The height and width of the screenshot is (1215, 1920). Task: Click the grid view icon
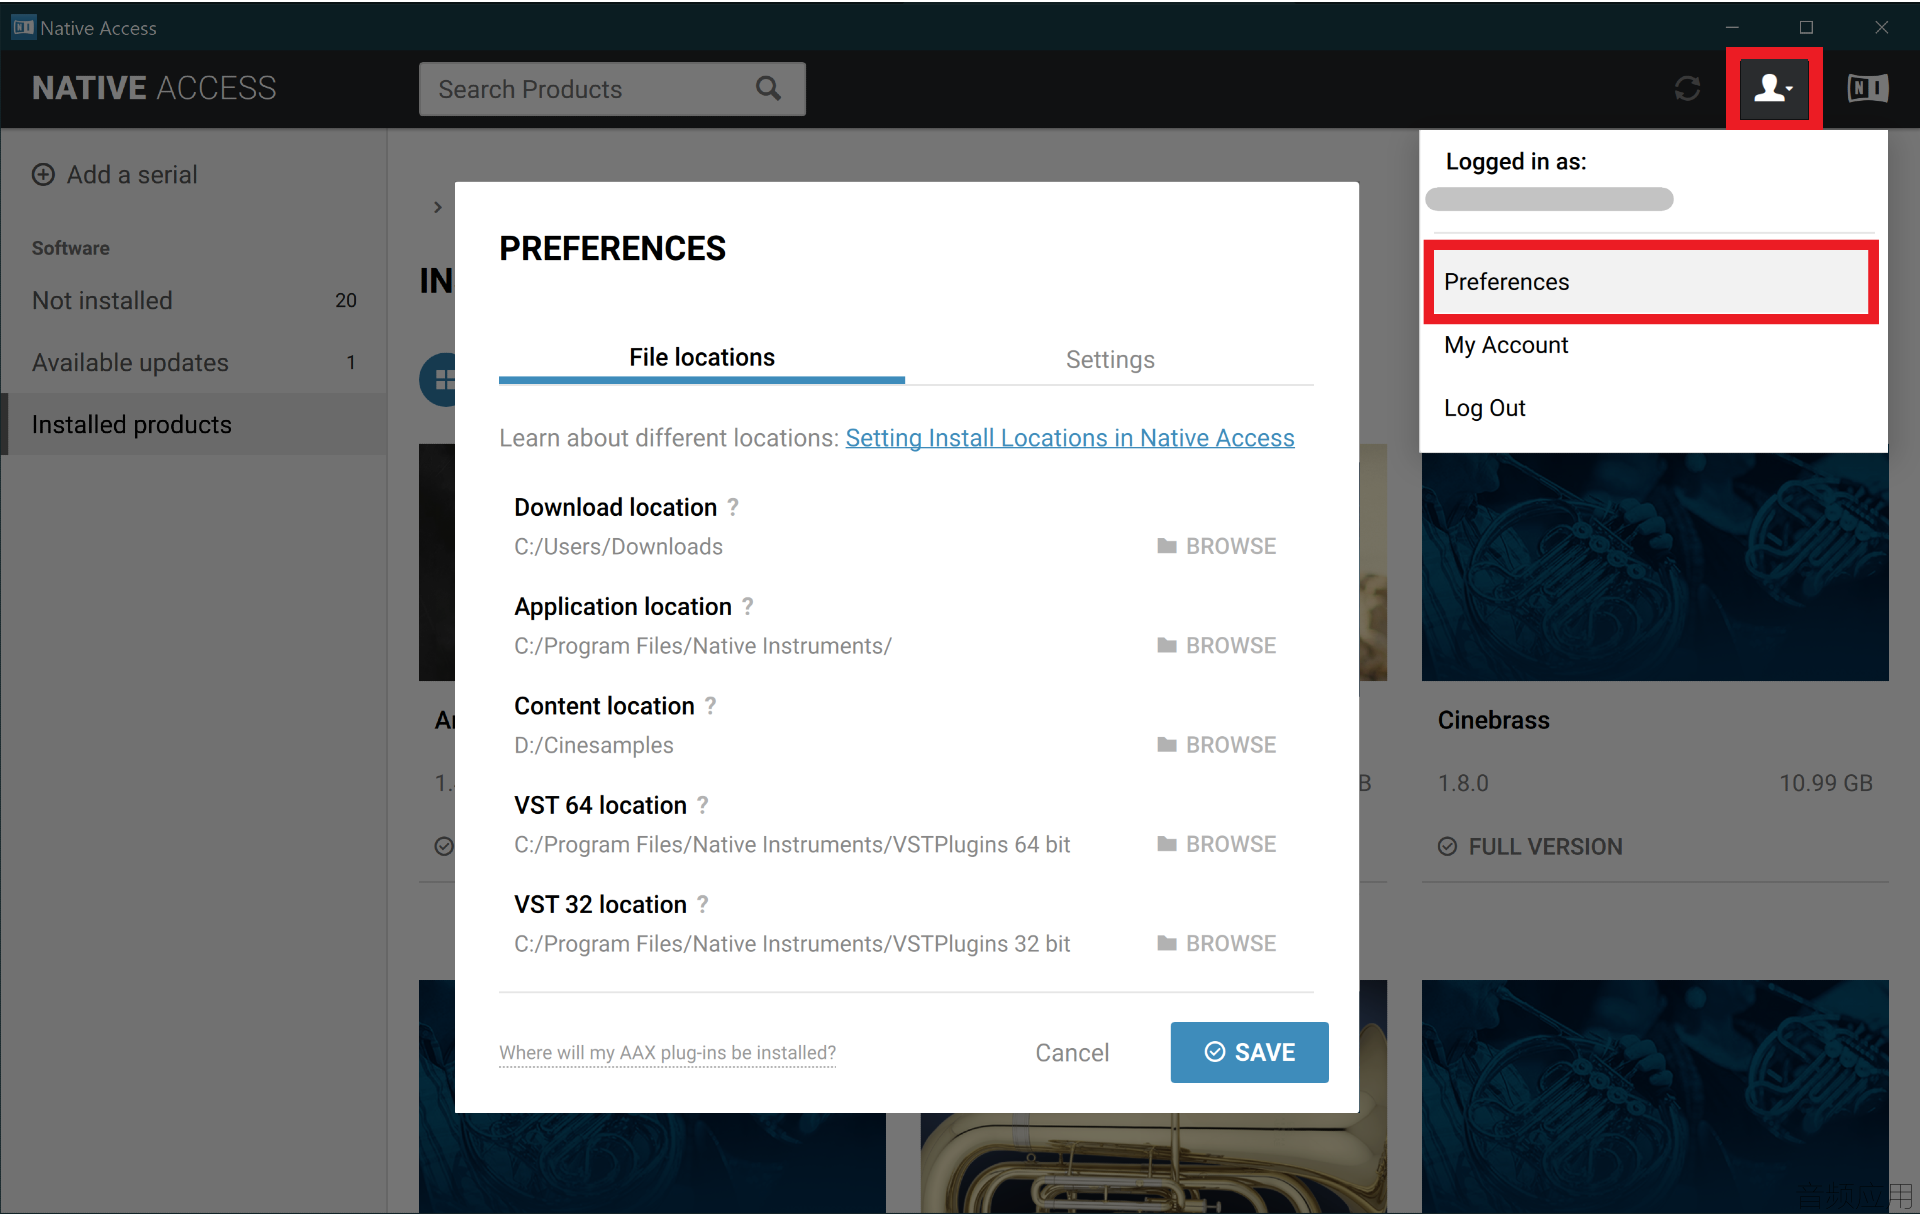(438, 380)
